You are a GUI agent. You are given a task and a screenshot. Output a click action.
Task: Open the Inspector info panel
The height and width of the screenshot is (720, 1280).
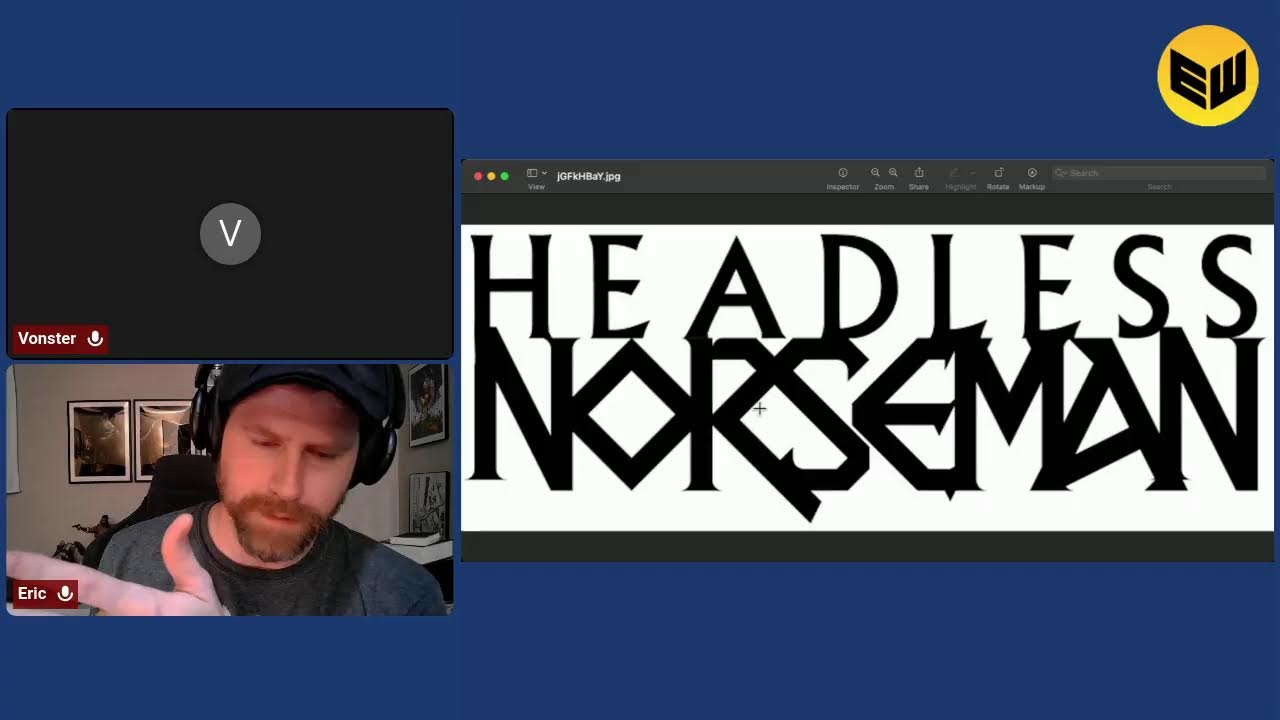pos(842,173)
